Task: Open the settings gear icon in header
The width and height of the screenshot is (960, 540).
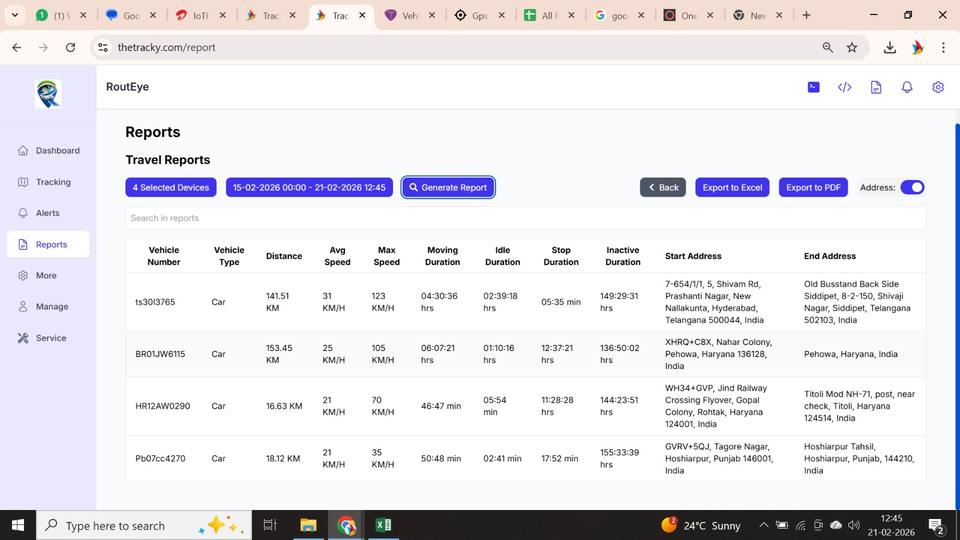Action: 938,87
